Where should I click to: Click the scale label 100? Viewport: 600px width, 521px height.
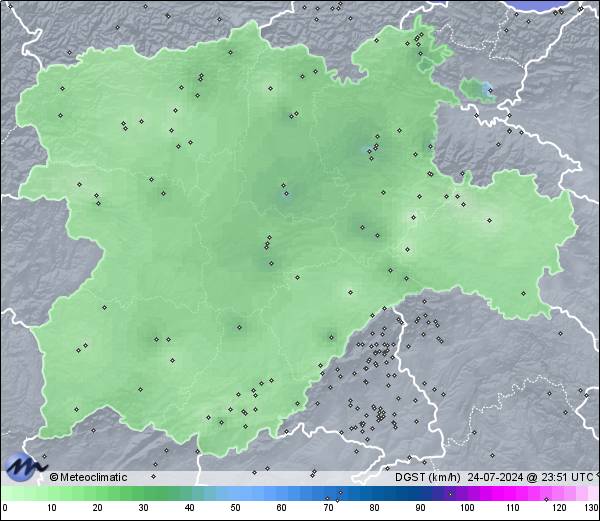click(467, 508)
